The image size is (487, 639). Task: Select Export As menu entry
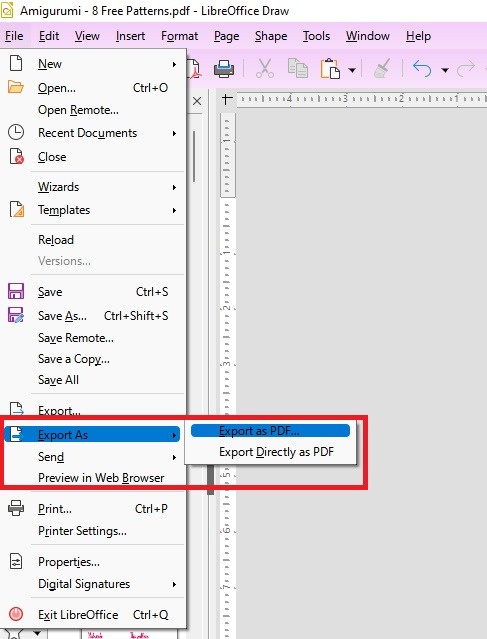pos(92,434)
